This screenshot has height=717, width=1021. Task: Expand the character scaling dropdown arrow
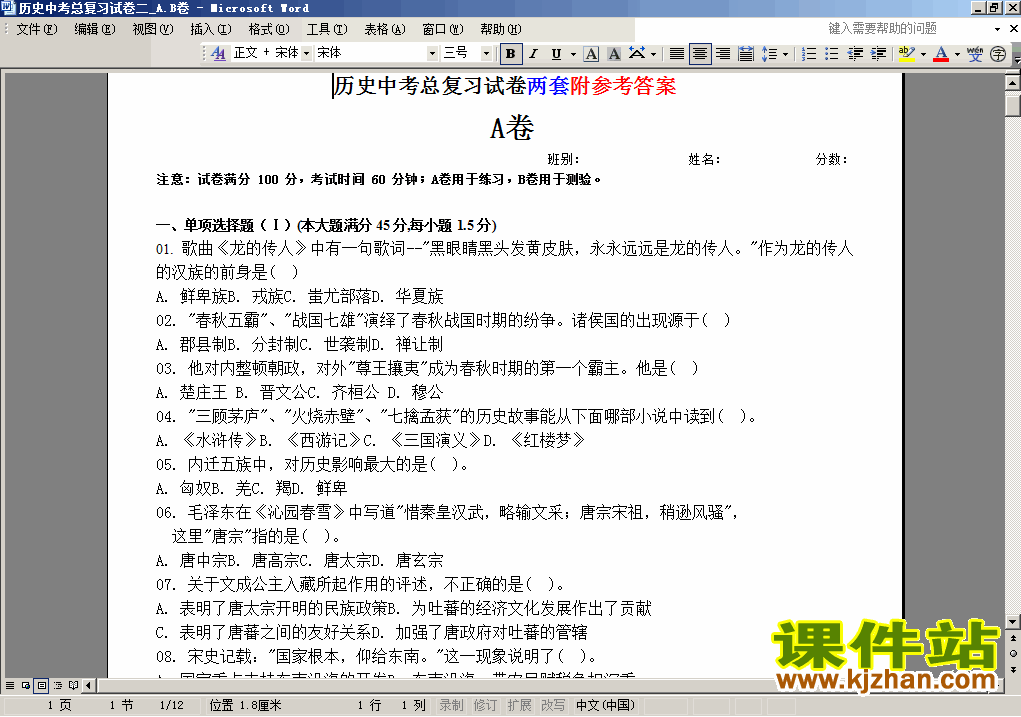654,54
